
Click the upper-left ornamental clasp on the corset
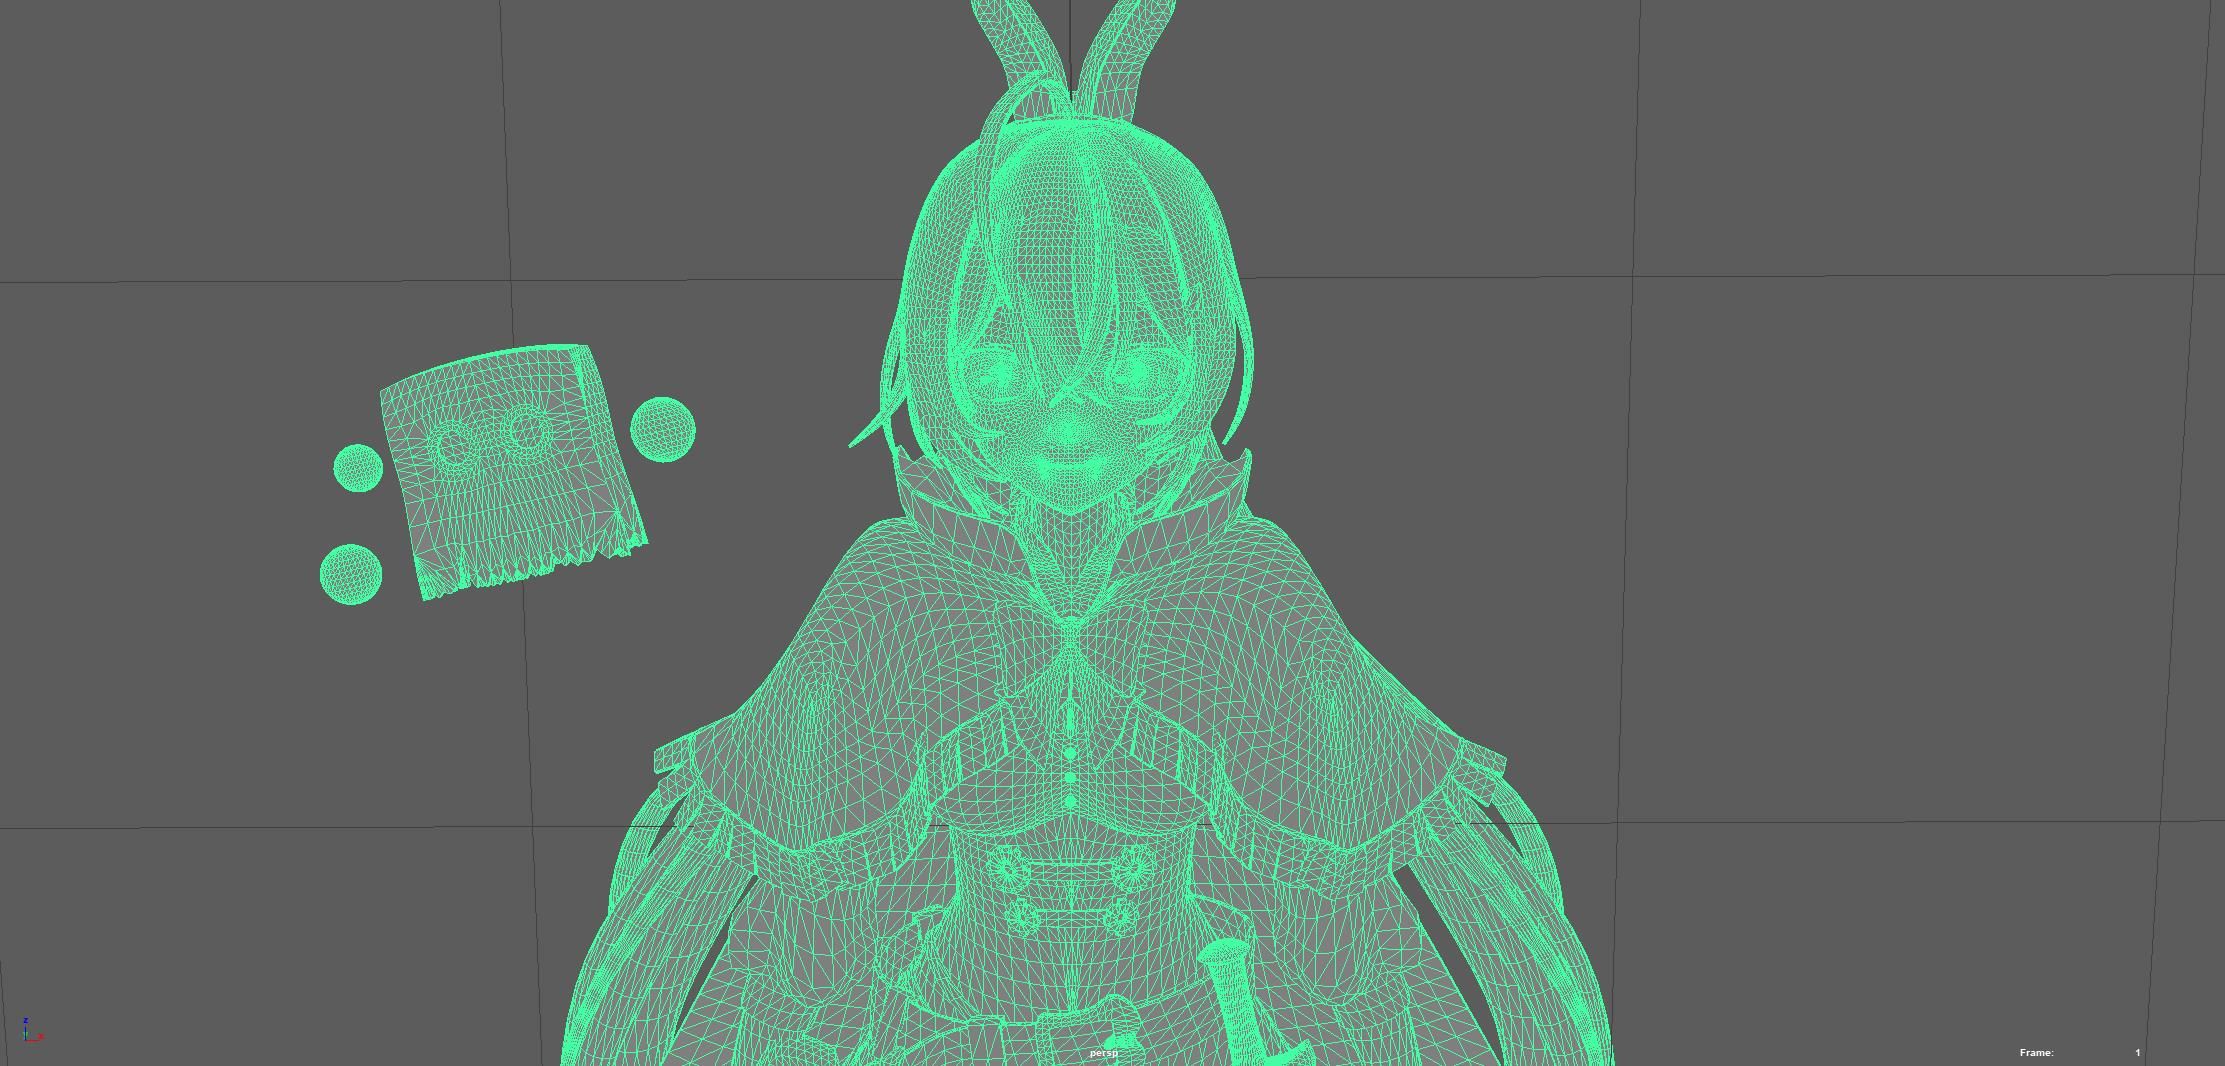[1008, 868]
